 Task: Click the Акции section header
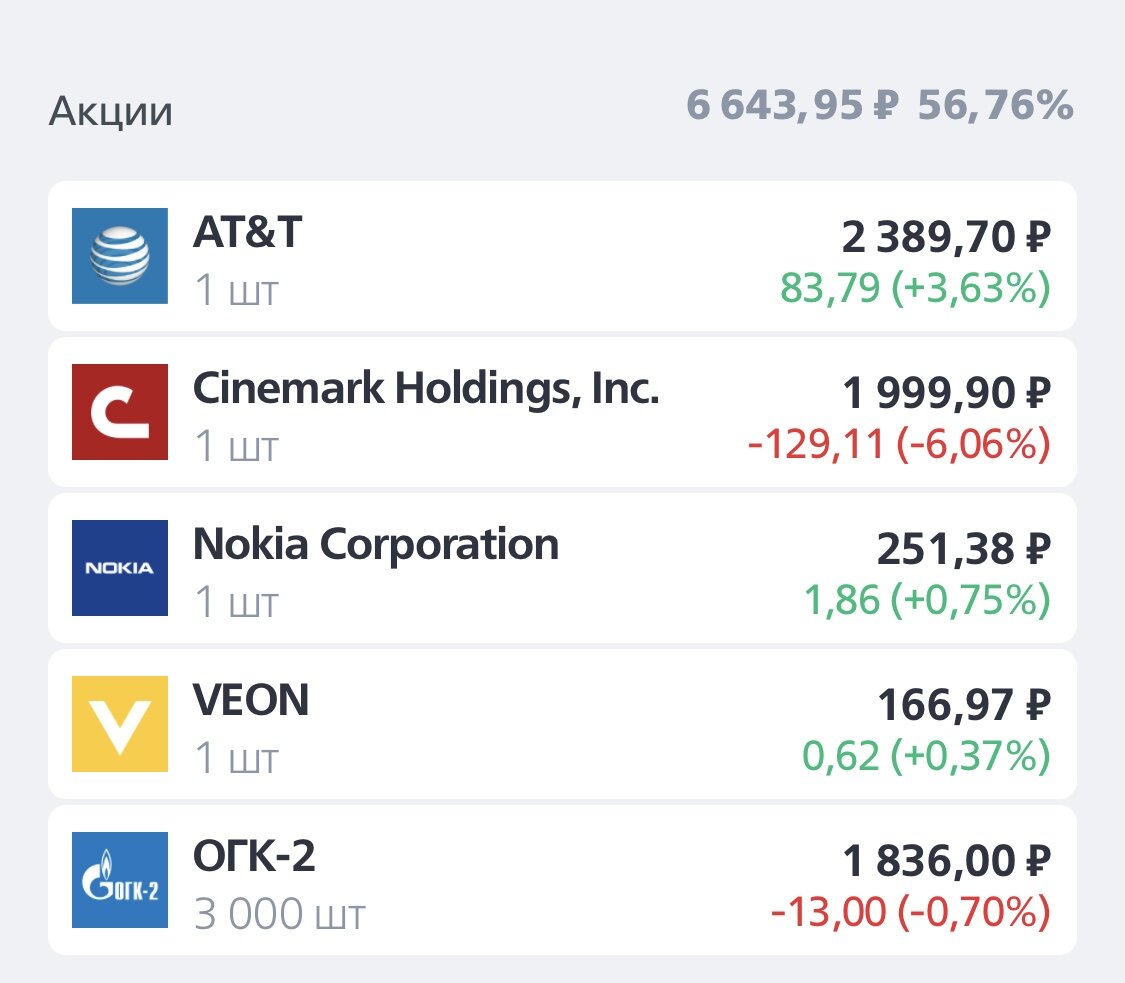coord(110,110)
